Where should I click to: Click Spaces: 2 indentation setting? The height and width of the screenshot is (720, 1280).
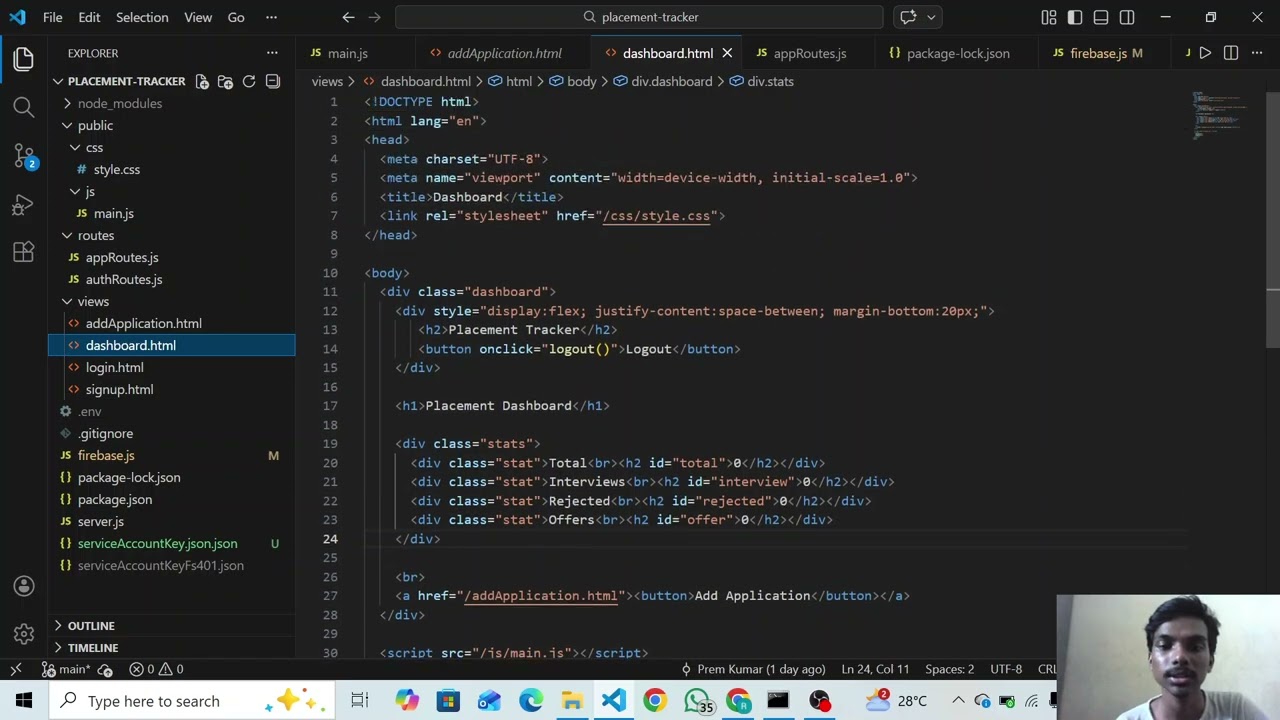point(949,669)
